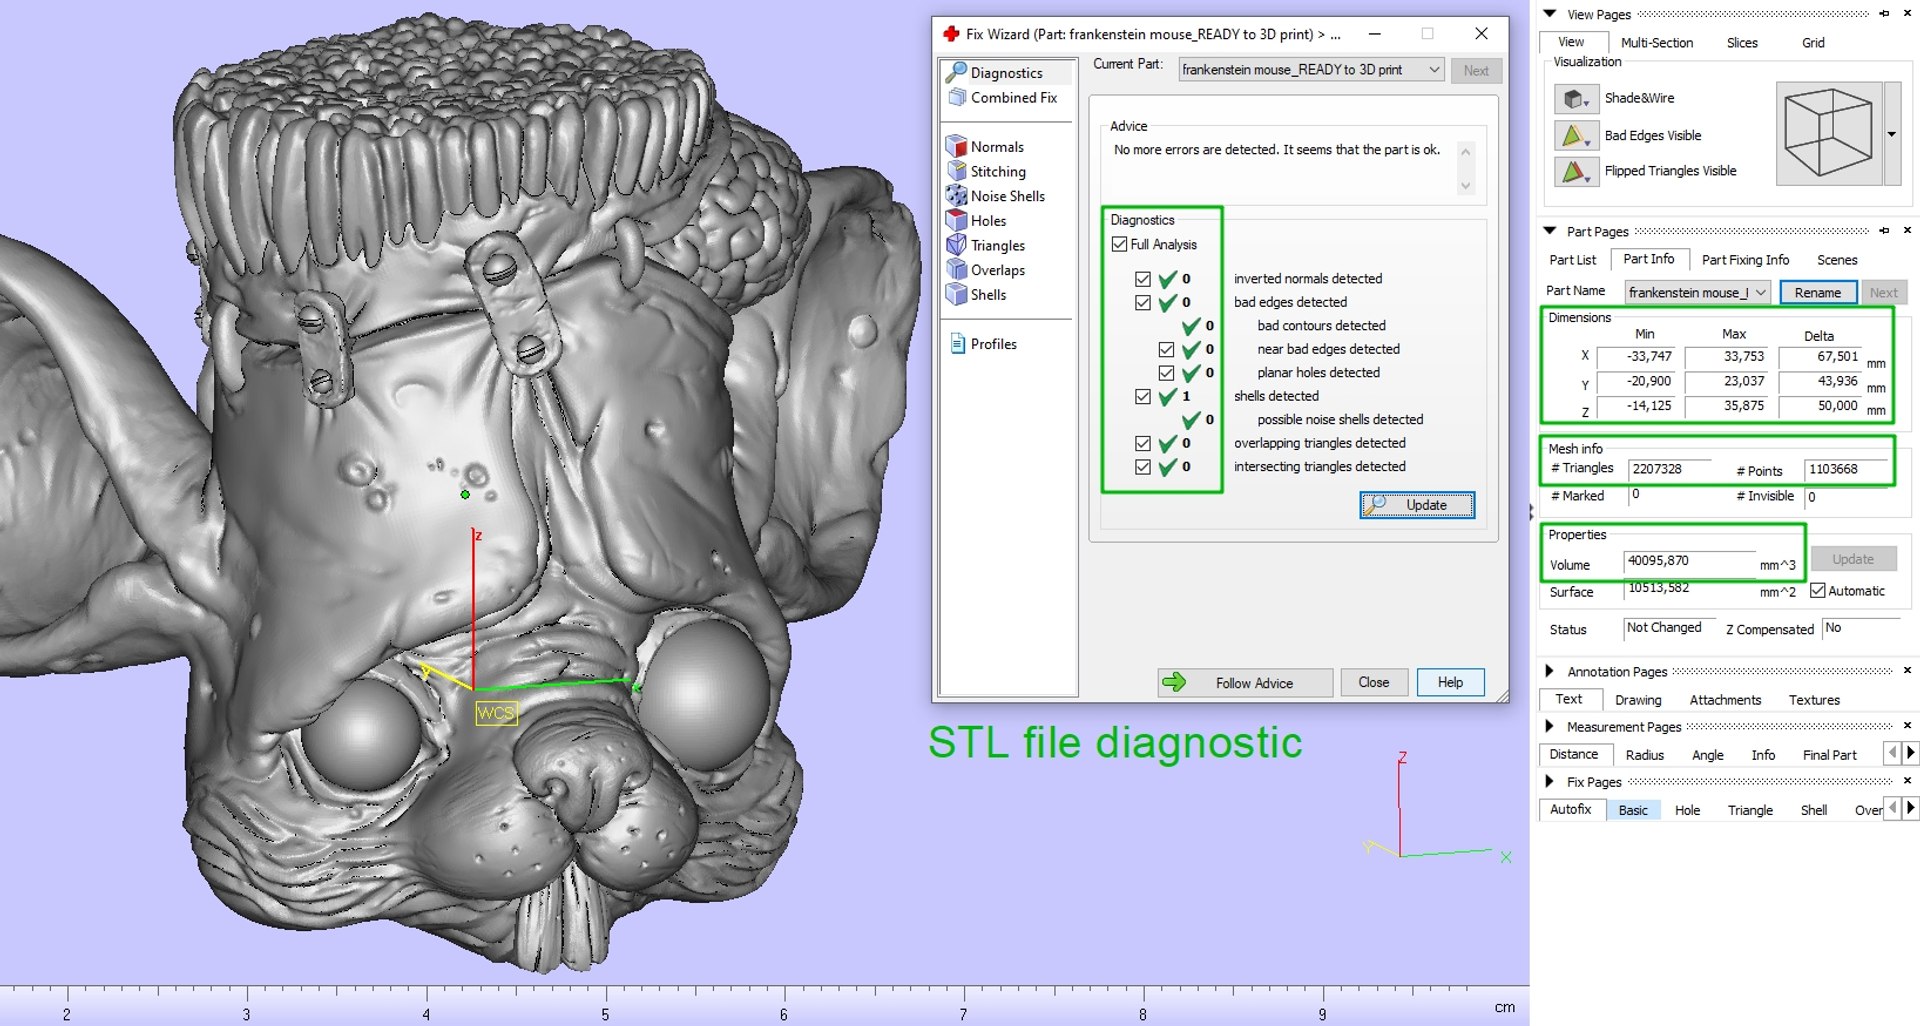Viewport: 1920px width, 1026px height.
Task: Toggle shells detected checkbox
Action: pyautogui.click(x=1143, y=396)
